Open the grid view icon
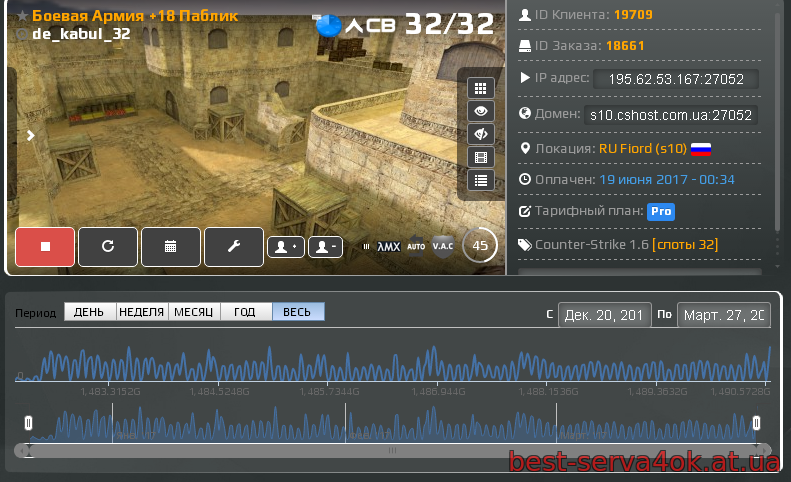The image size is (791, 482). [x=481, y=88]
